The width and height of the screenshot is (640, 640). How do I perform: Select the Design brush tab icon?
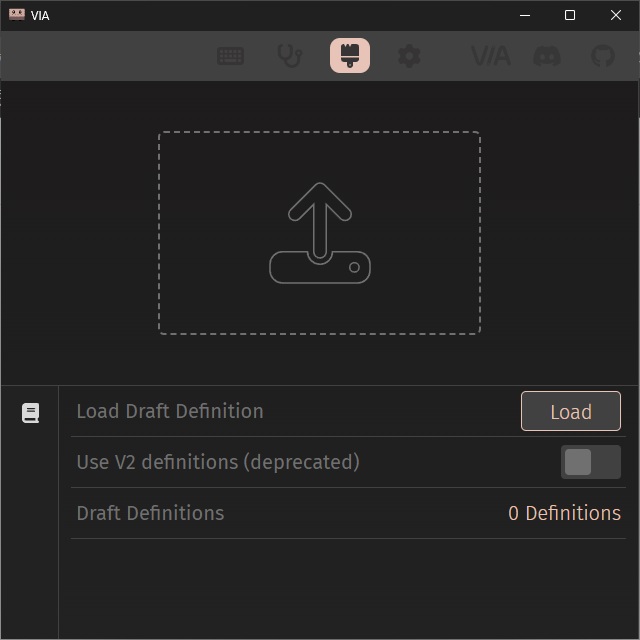(350, 56)
